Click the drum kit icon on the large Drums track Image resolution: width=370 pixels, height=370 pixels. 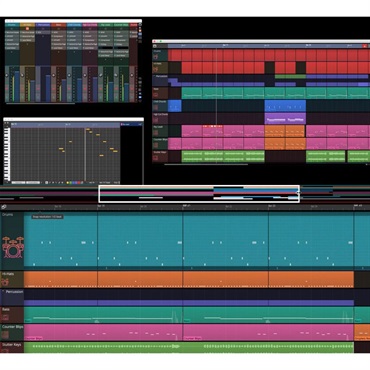tap(13, 247)
